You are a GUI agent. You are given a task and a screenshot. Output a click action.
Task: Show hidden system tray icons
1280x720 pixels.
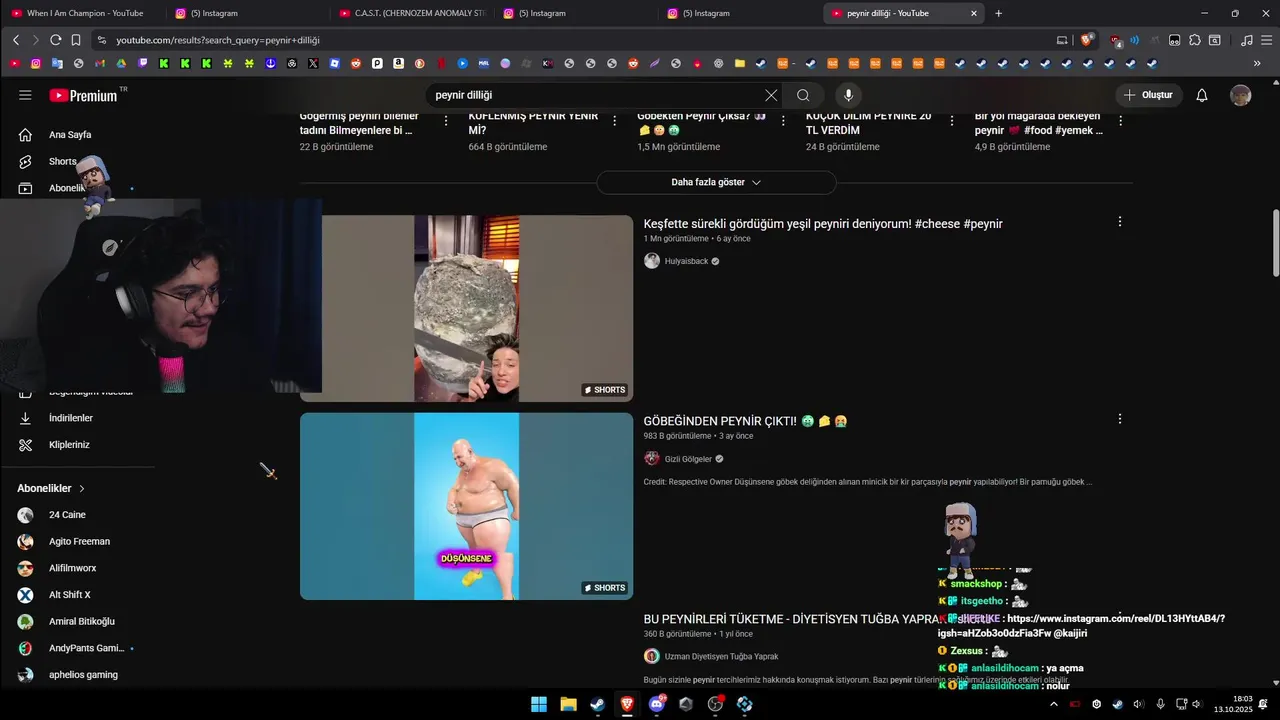click(x=1053, y=704)
